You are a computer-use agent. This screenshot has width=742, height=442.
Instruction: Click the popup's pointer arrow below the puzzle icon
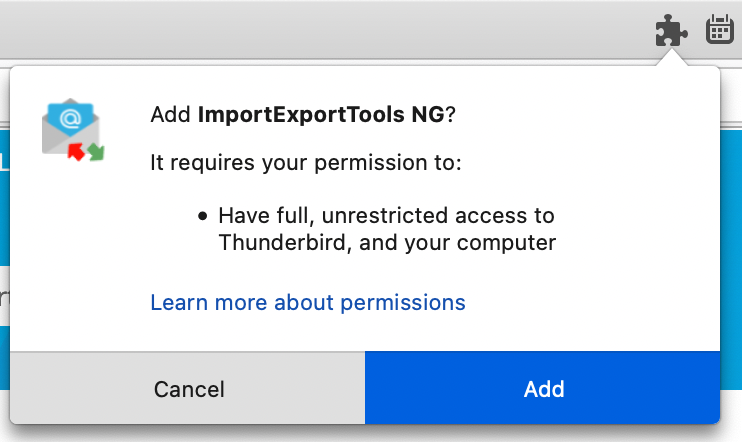click(x=671, y=58)
